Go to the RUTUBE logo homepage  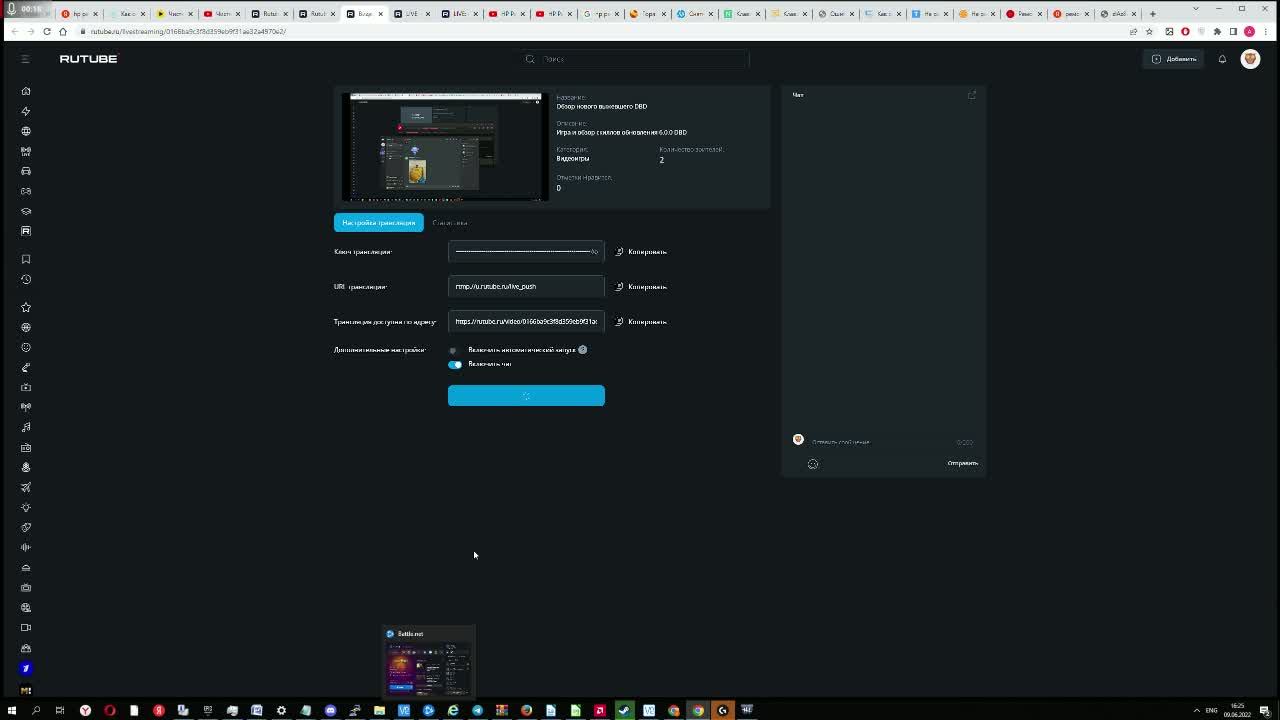pyautogui.click(x=88, y=59)
